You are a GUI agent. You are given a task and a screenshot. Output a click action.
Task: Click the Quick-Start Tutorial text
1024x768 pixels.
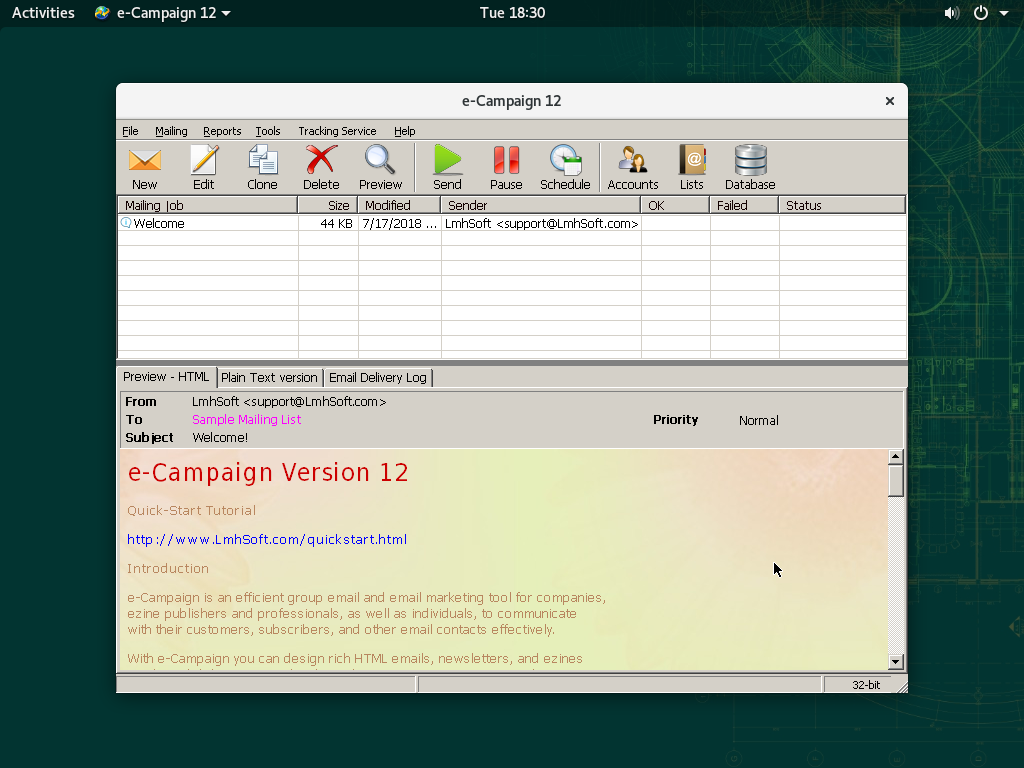click(x=191, y=511)
